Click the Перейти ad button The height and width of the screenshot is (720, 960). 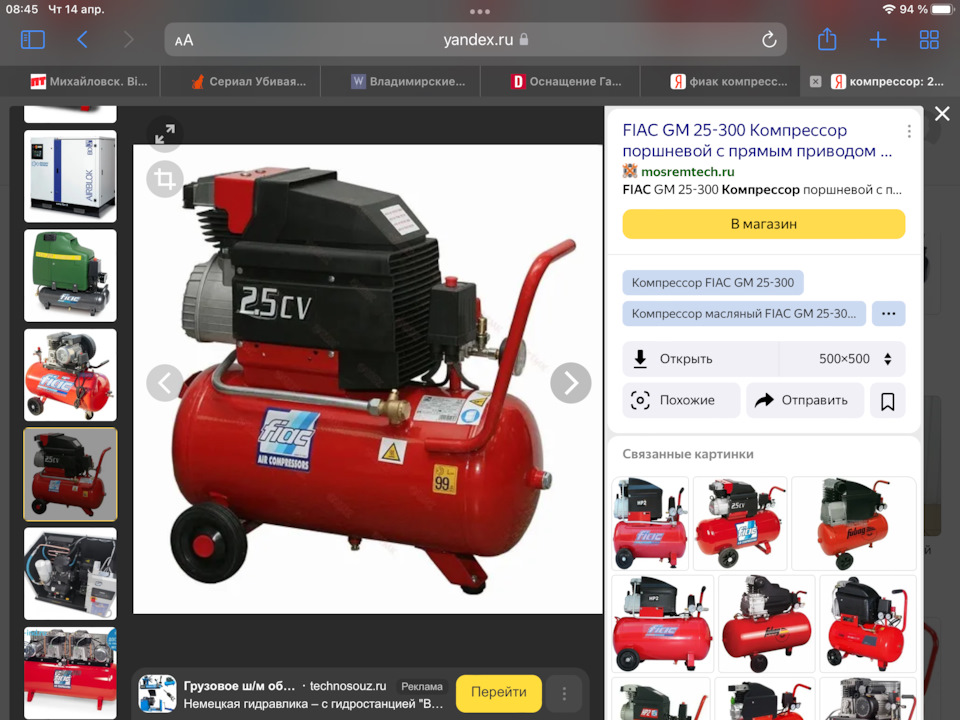click(498, 692)
